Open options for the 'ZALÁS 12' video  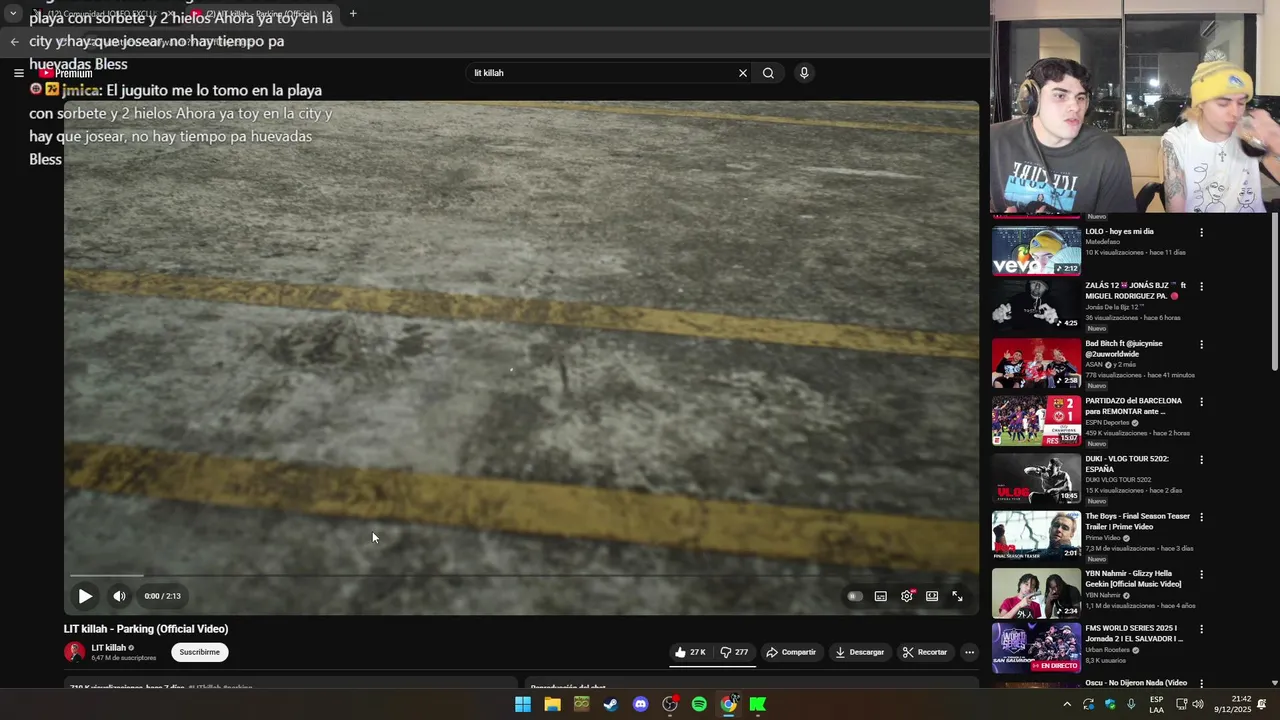1201,286
